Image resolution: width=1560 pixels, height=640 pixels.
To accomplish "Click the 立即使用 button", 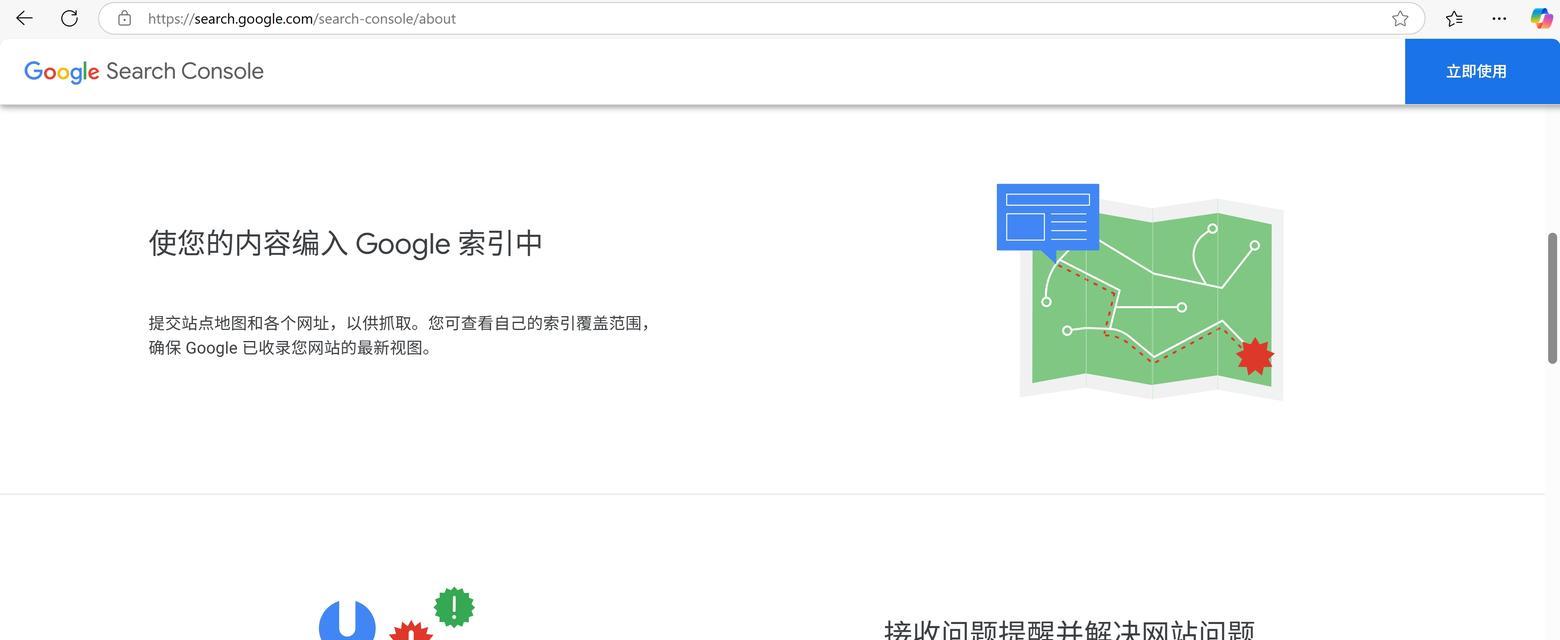I will (1482, 71).
